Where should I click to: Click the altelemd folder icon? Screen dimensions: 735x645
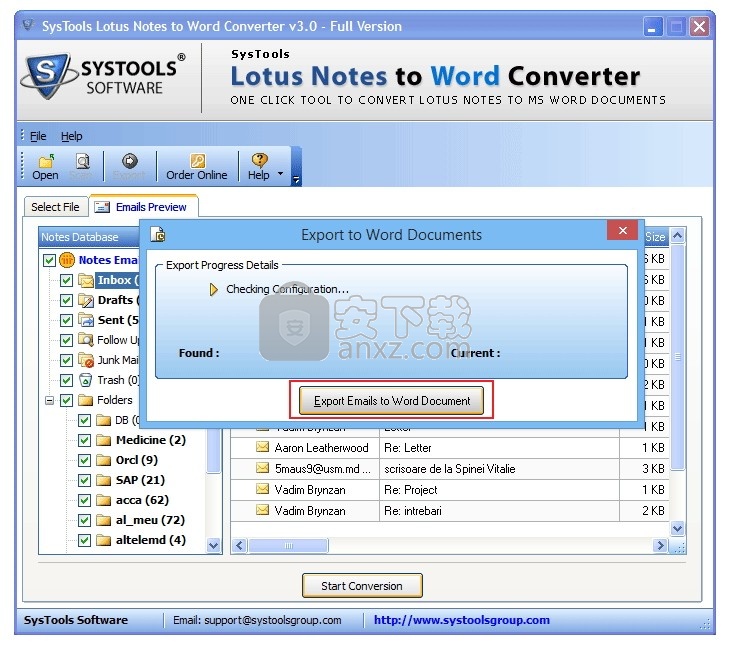coord(103,540)
